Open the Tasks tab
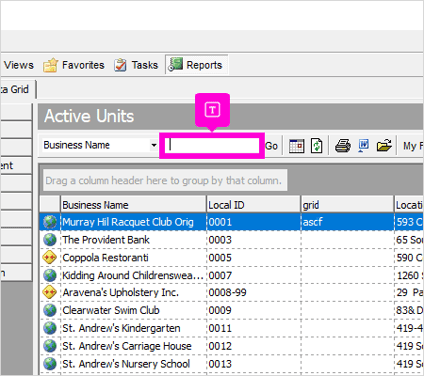The image size is (424, 376). pyautogui.click(x=136, y=65)
